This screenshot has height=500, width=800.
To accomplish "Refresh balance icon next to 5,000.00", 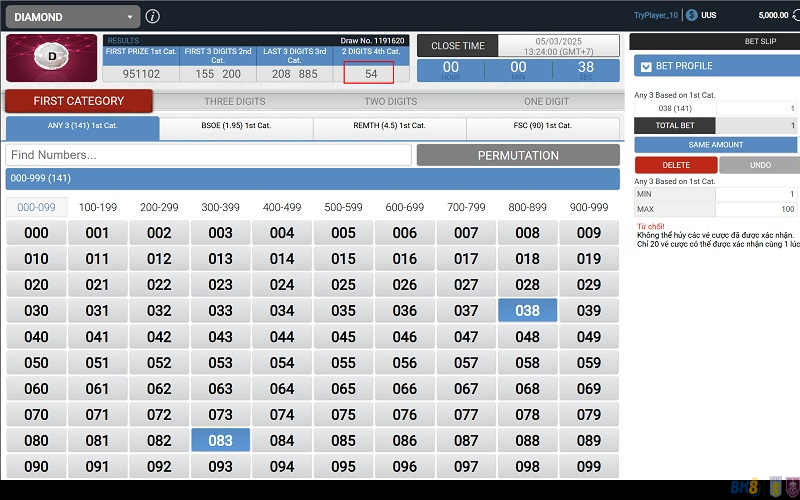I will tap(797, 16).
